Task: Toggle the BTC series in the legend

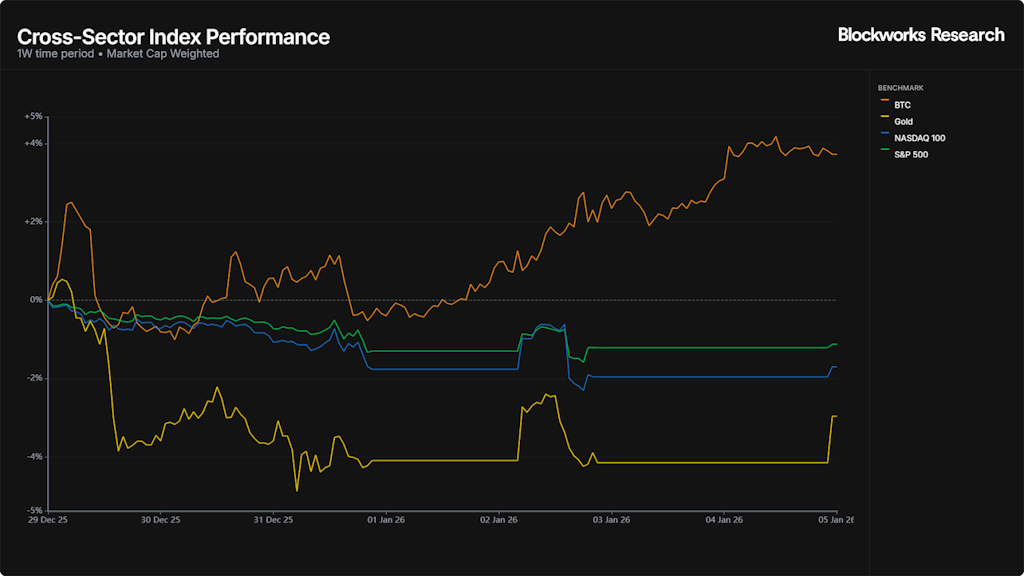Action: tap(903, 105)
